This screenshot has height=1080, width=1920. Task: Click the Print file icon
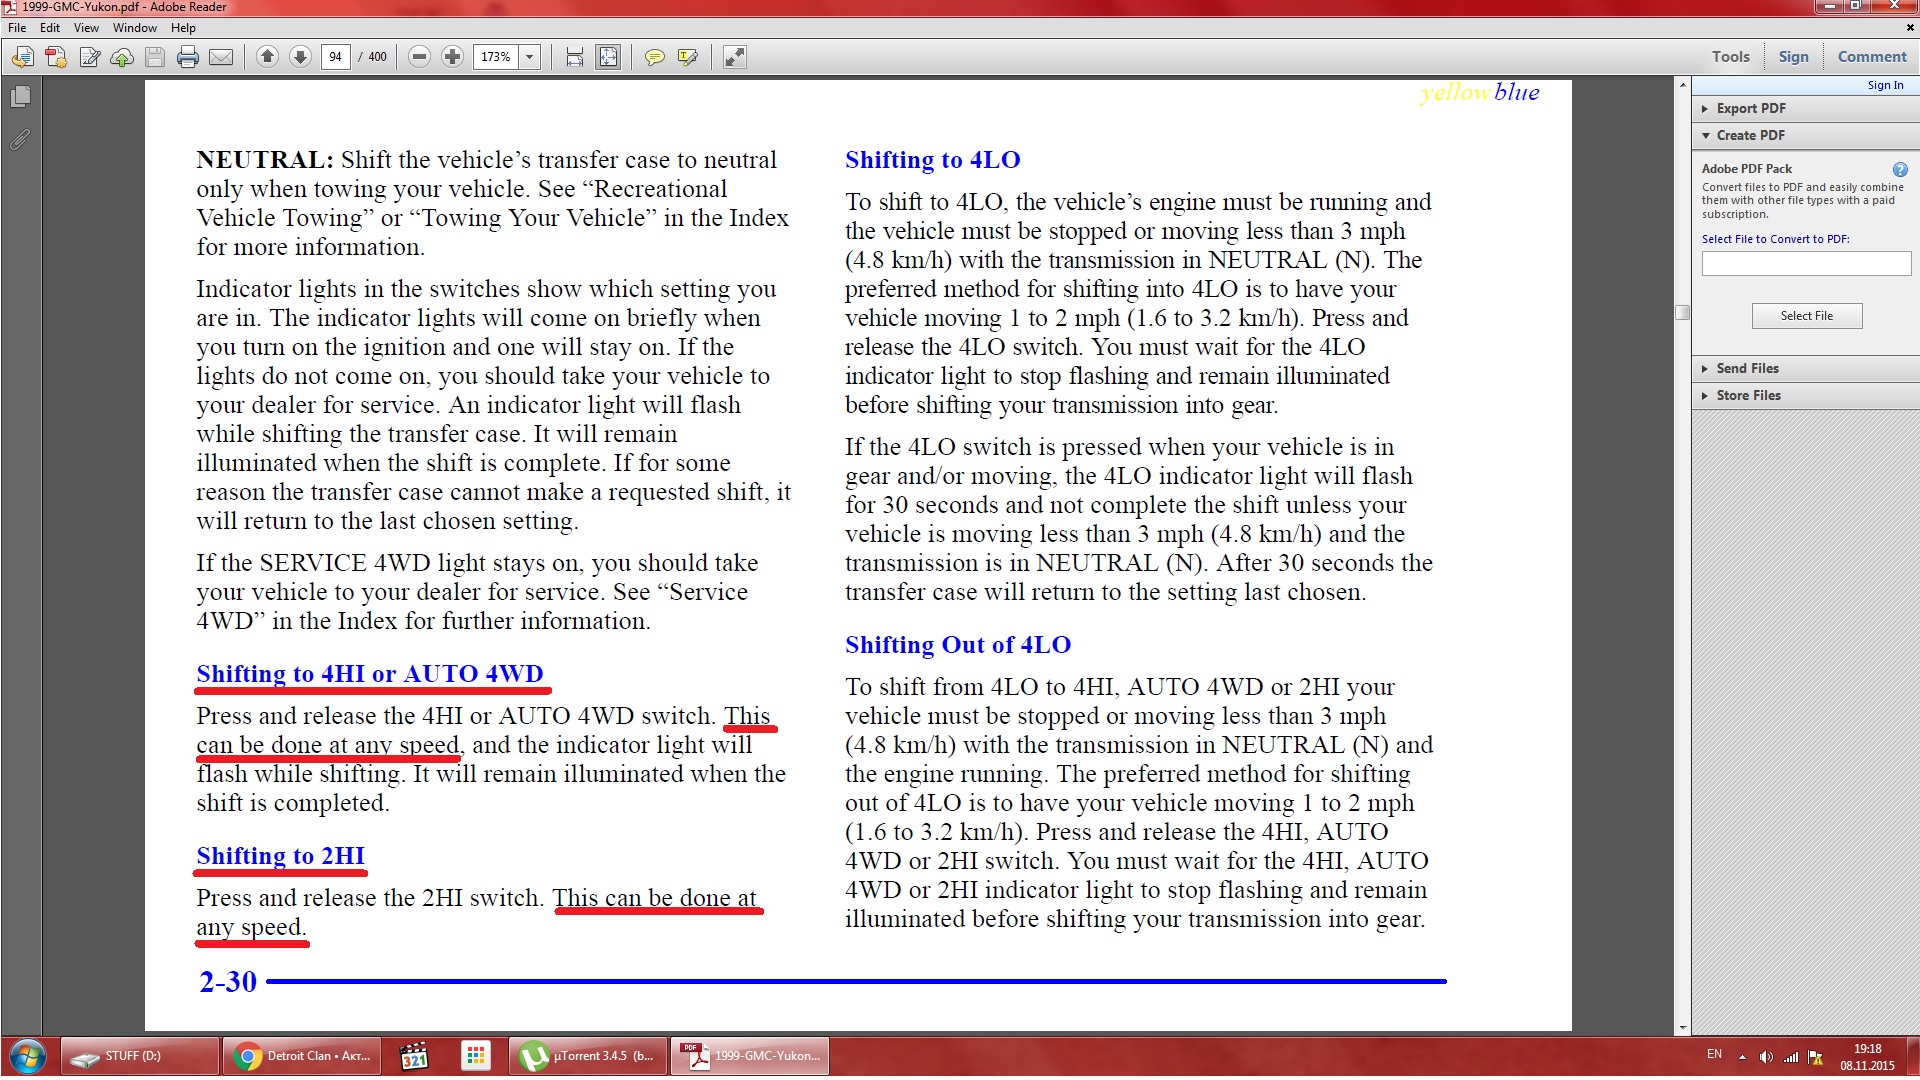[187, 57]
